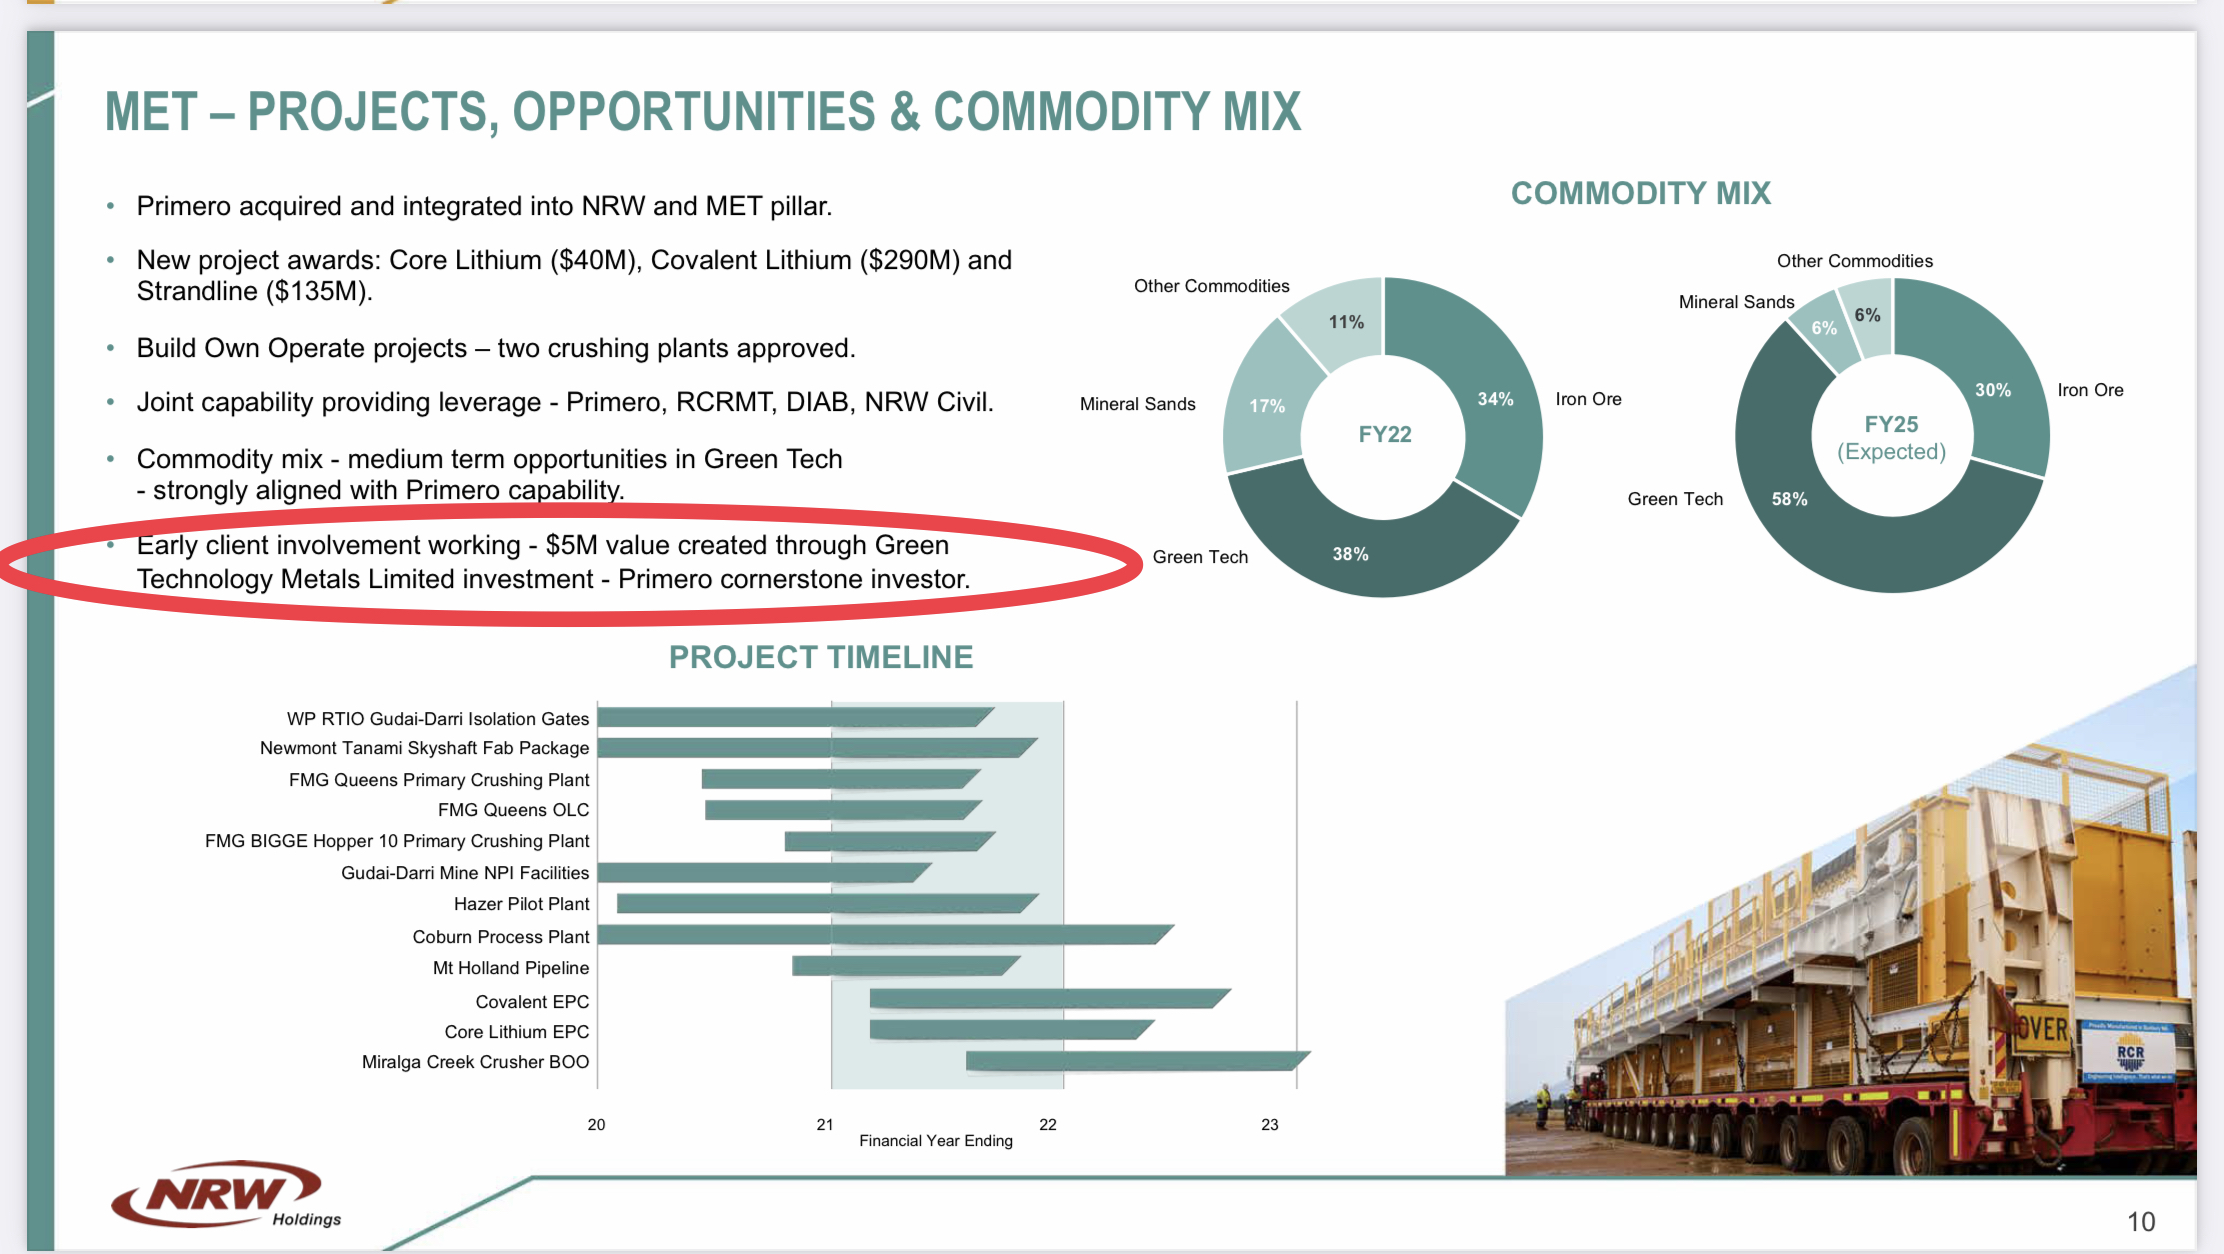The image size is (2224, 1254).
Task: Click the 6% Mineral Sands segment in FY25
Action: [x=1823, y=328]
